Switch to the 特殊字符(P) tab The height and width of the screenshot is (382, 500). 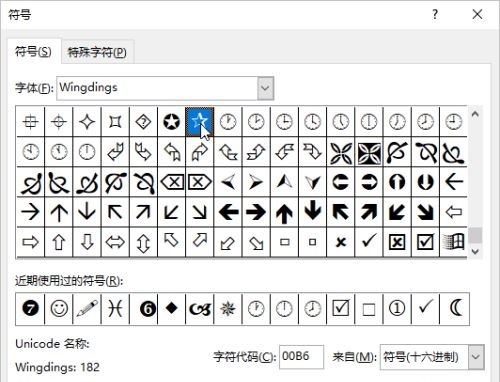pyautogui.click(x=97, y=52)
